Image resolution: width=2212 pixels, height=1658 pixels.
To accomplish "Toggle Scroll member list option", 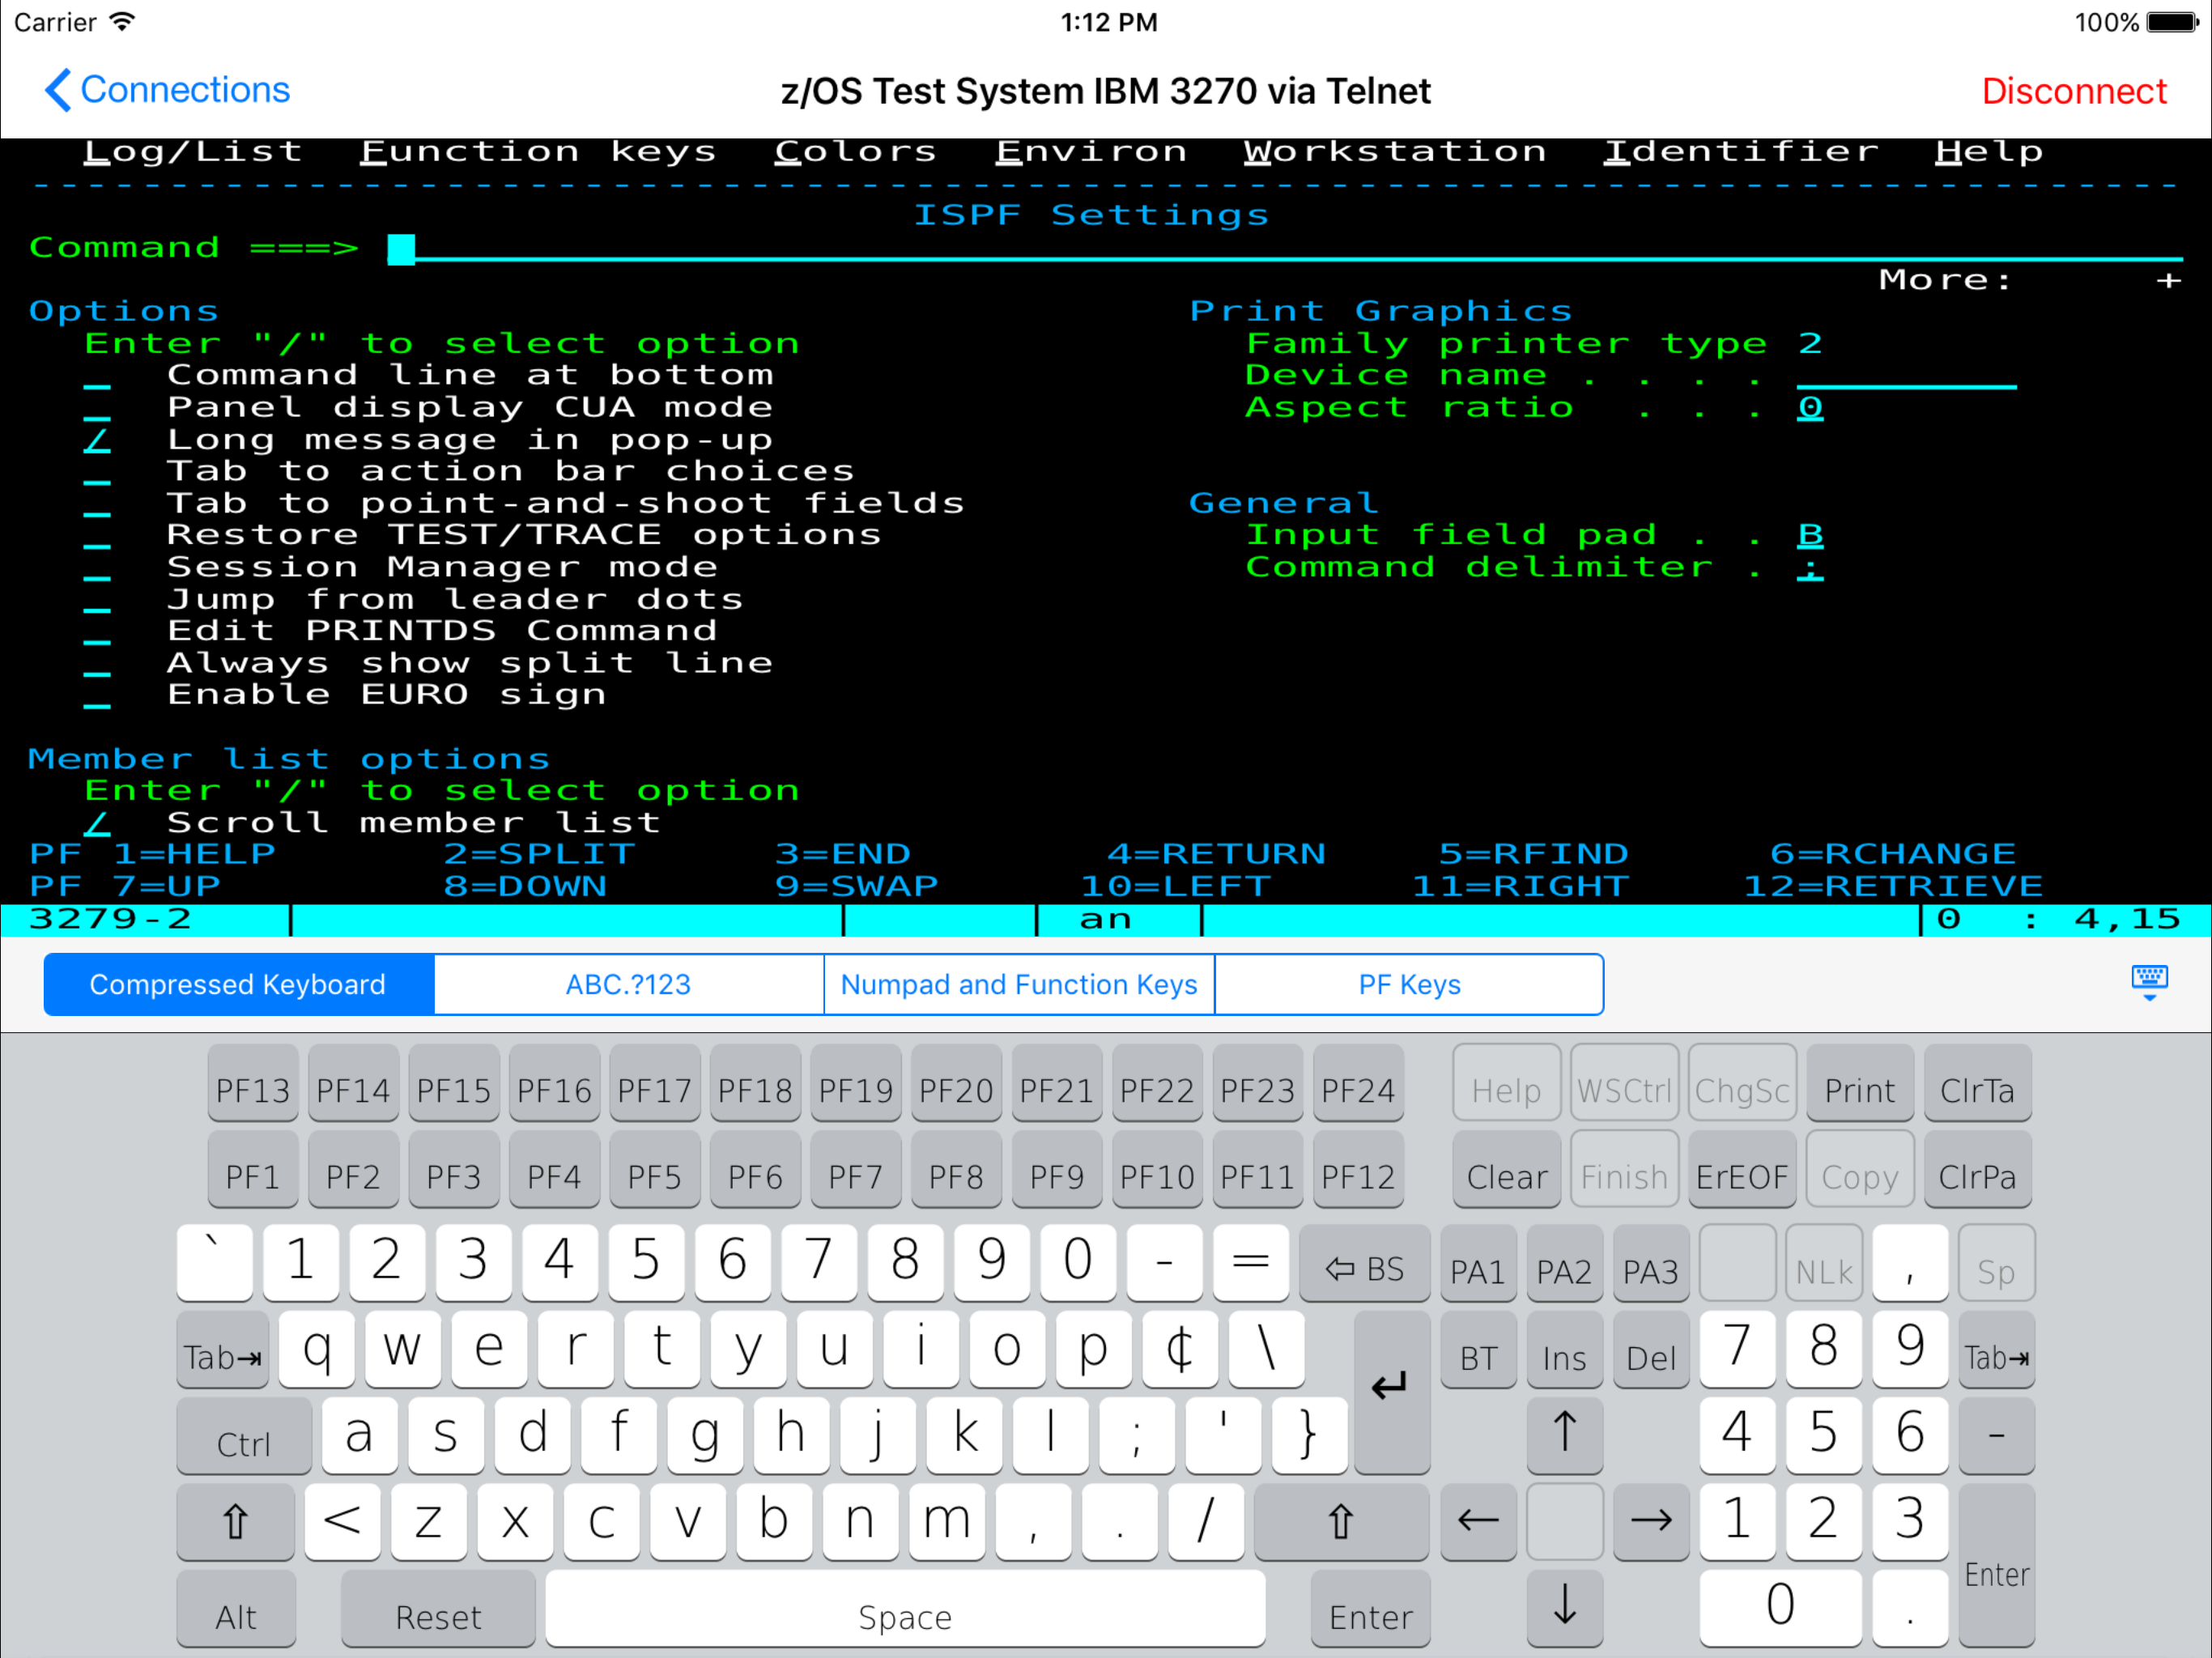I will pos(97,825).
